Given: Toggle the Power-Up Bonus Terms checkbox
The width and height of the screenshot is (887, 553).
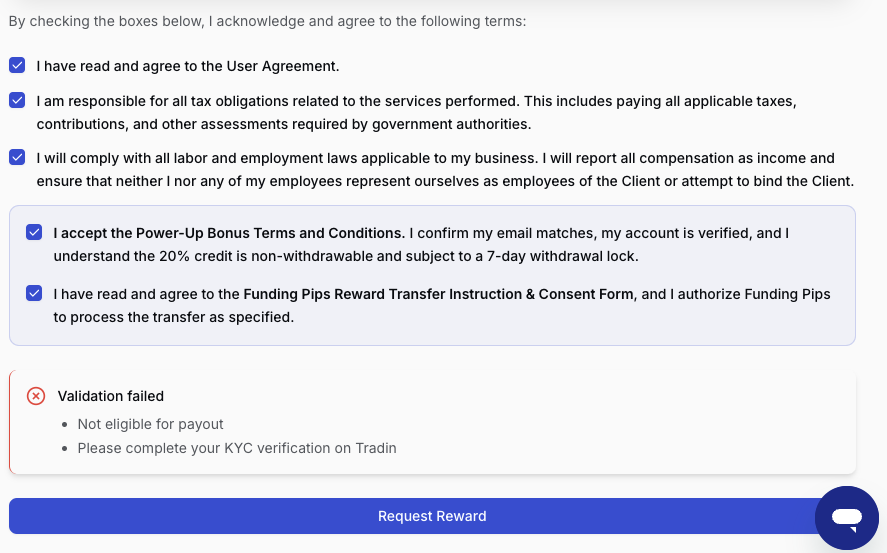Looking at the screenshot, I should point(34,233).
